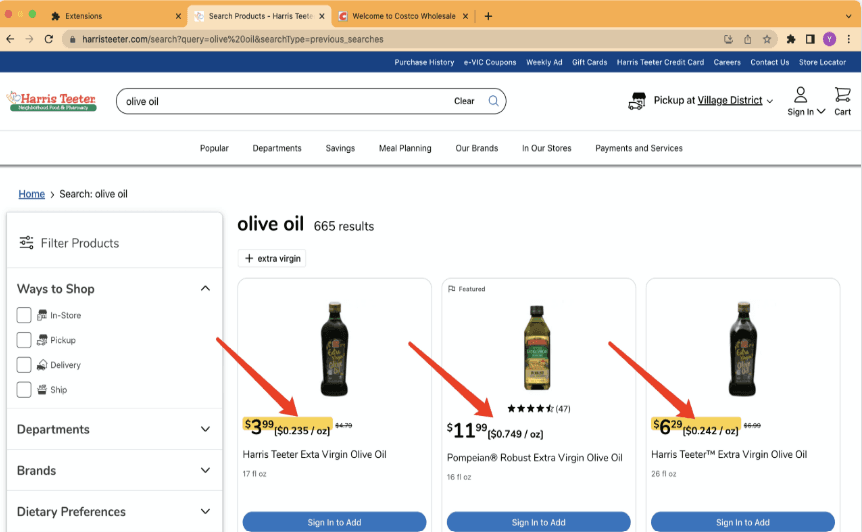Open the Meal Planning menu

(x=405, y=148)
